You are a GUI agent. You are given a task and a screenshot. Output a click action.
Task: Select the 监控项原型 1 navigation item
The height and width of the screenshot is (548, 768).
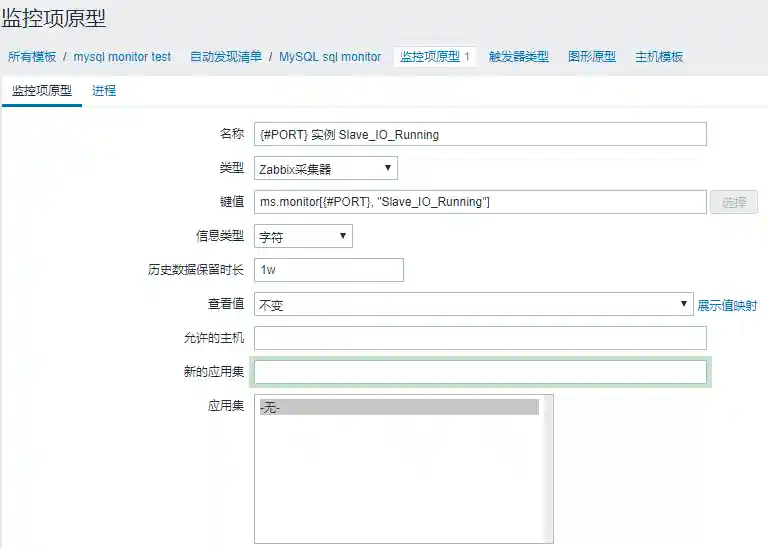tap(435, 57)
